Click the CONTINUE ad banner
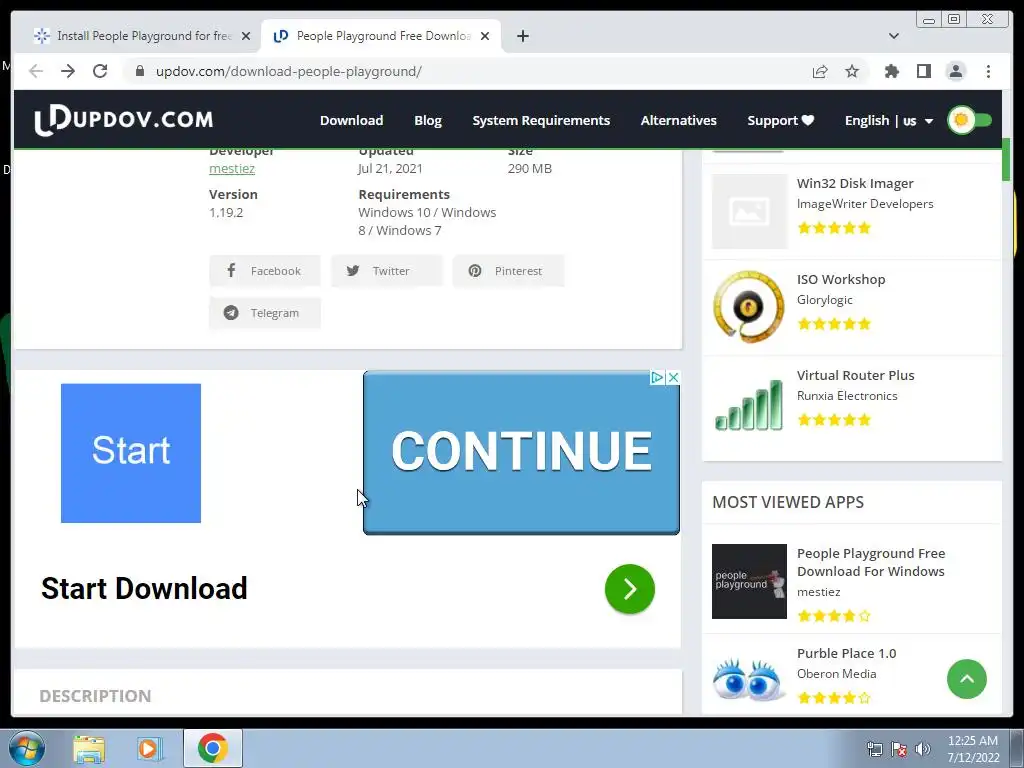1024x768 pixels. pyautogui.click(x=521, y=453)
